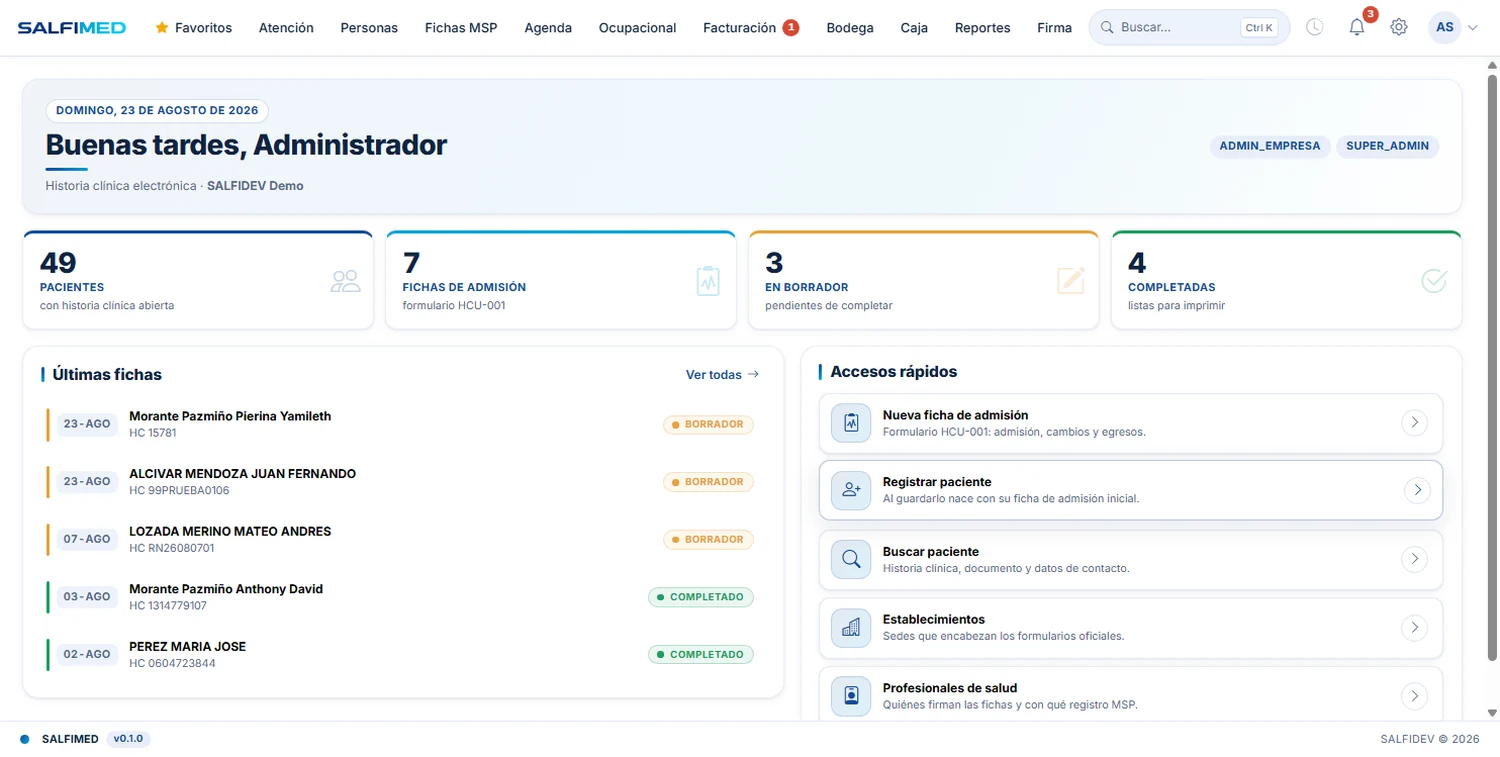
Task: Click the 23-AGO date on HC 99PRUEBA0106
Action: pos(87,482)
